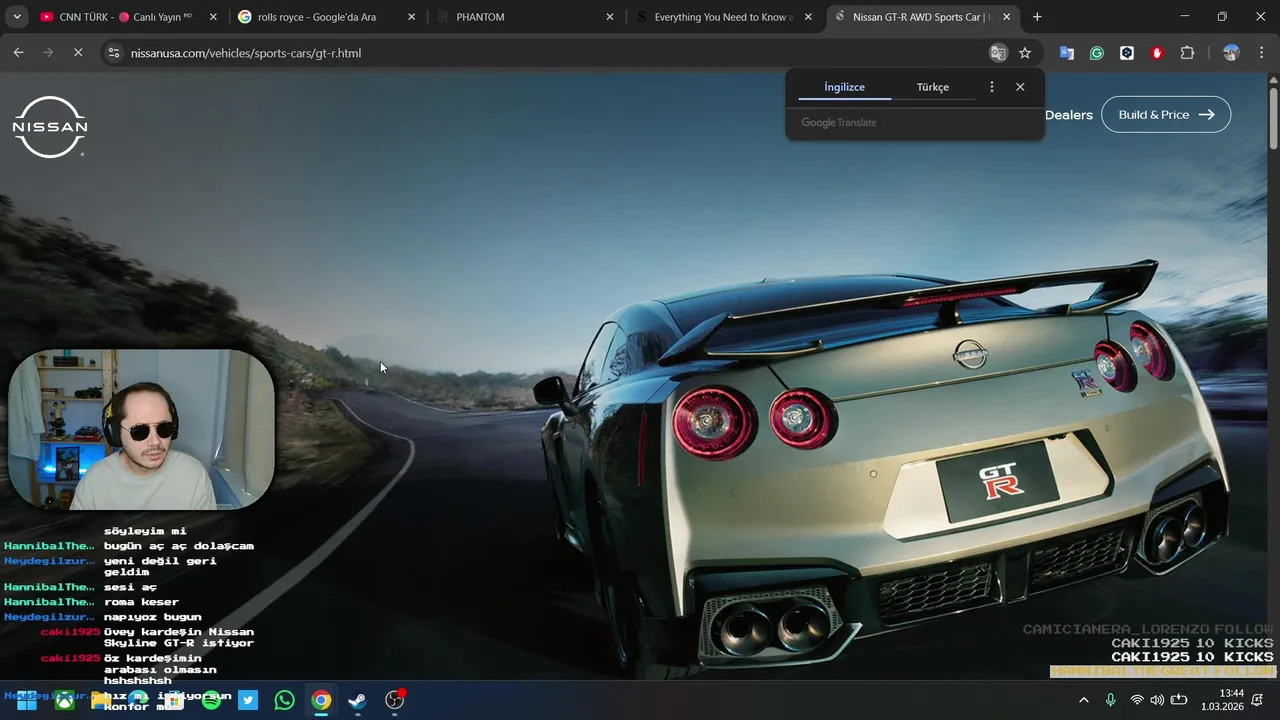This screenshot has height=720, width=1280.
Task: Close the CNN TÜRK tab
Action: 212,17
